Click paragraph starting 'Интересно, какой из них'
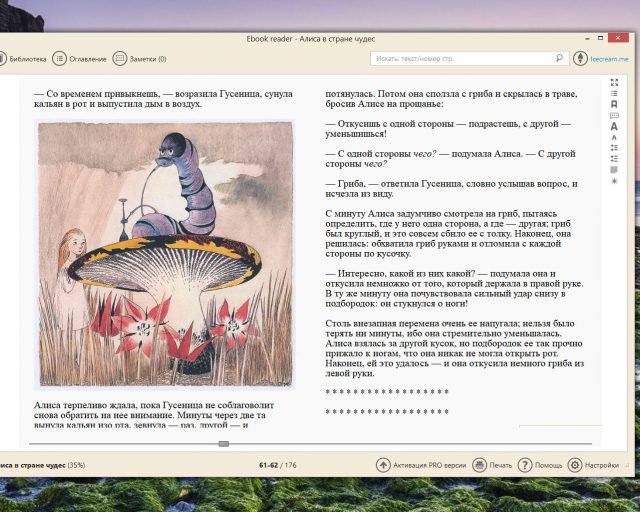The width and height of the screenshot is (640, 512). [x=454, y=288]
